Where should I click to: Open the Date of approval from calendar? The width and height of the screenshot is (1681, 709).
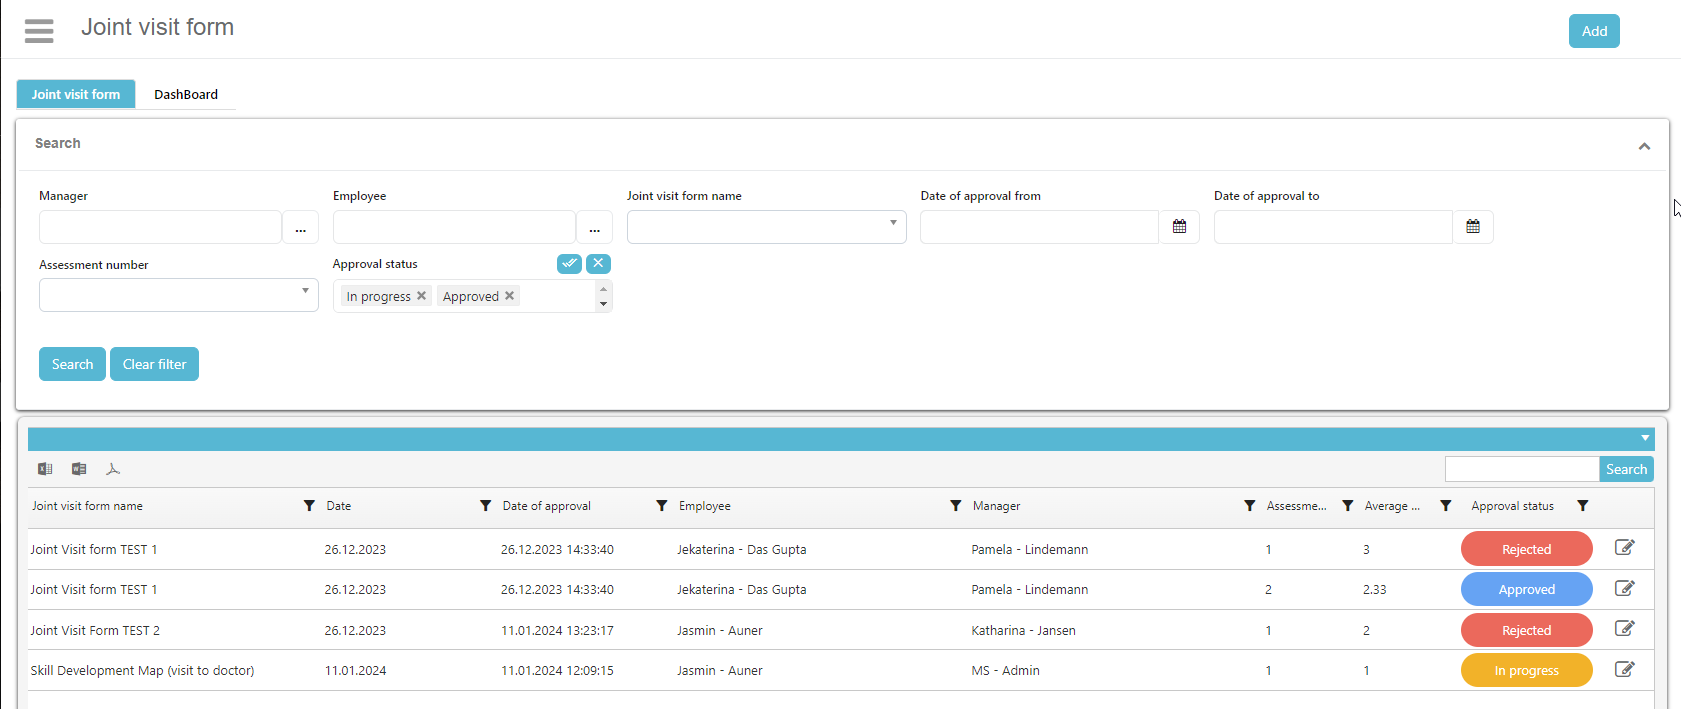coord(1179,227)
